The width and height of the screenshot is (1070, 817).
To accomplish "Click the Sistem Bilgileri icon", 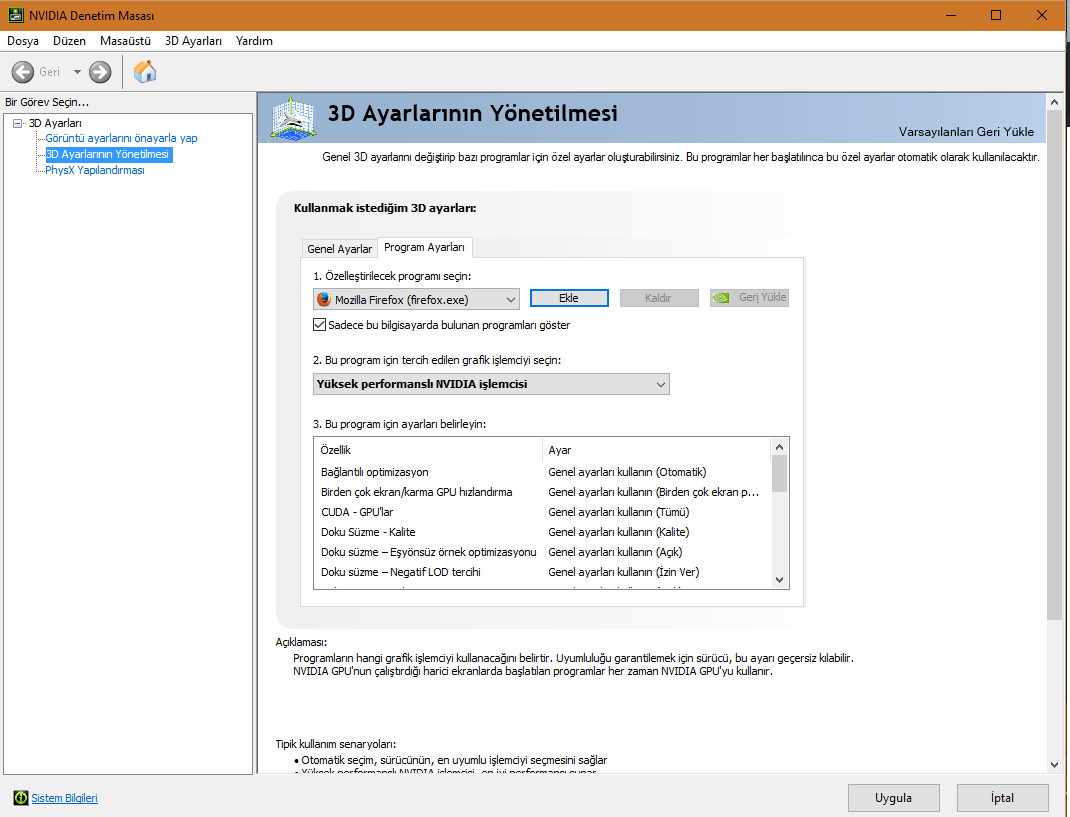I will click(x=21, y=798).
